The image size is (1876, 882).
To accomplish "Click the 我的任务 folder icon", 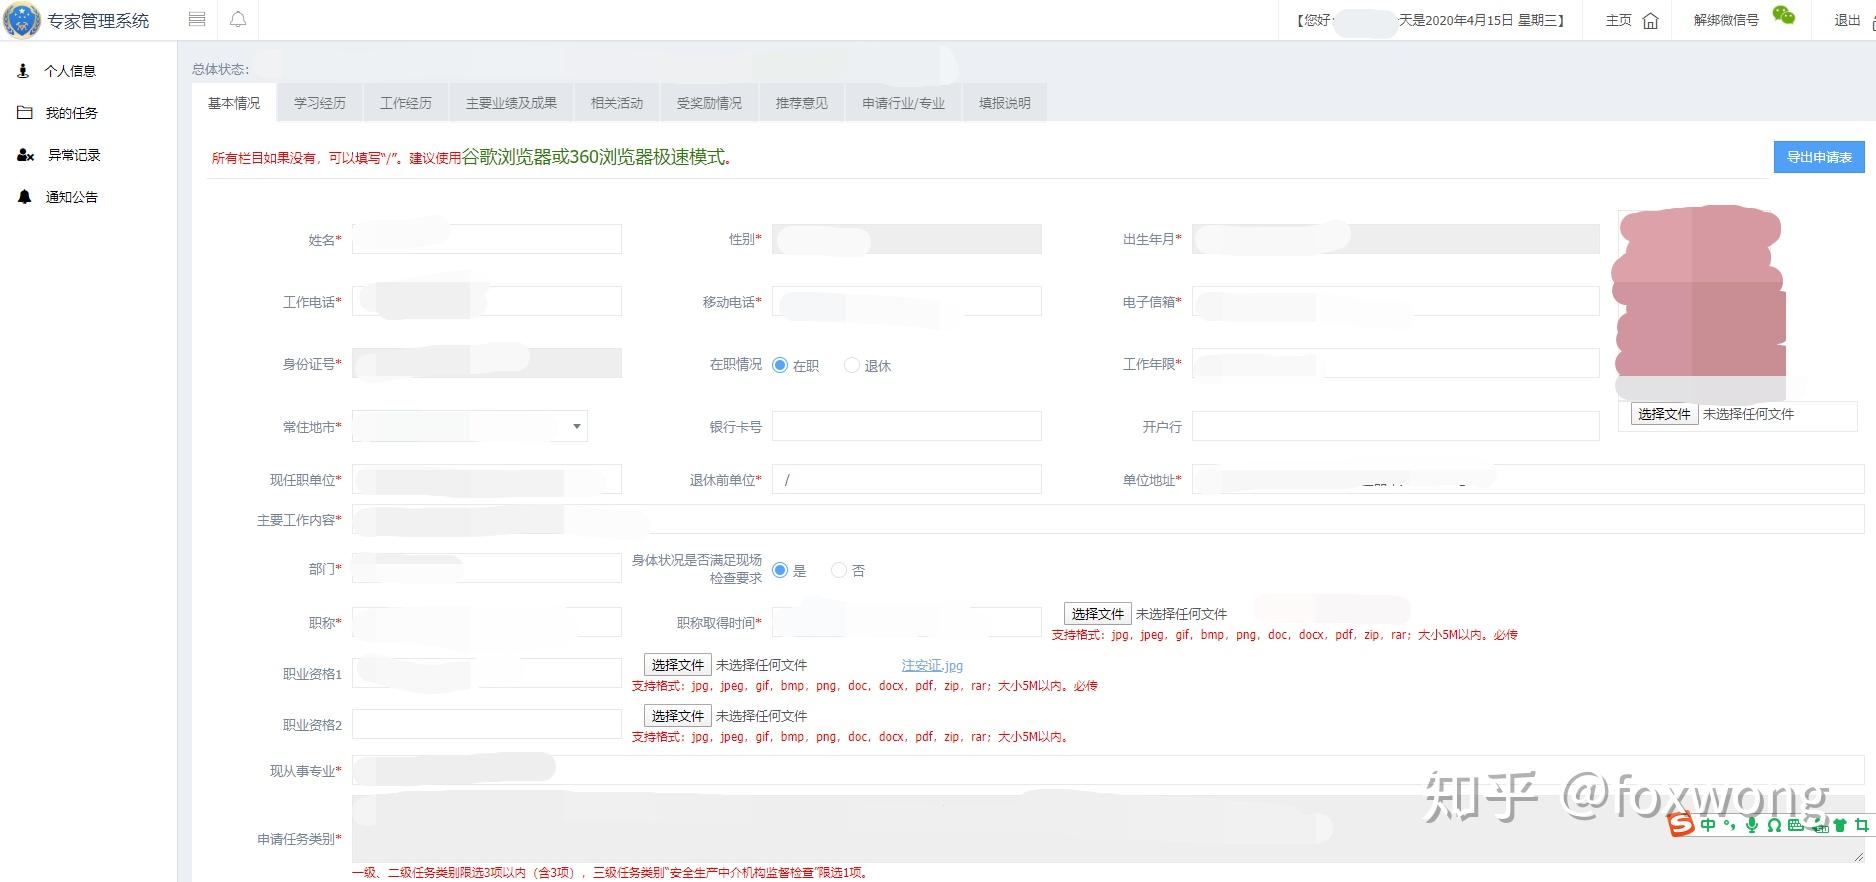I will click(25, 113).
